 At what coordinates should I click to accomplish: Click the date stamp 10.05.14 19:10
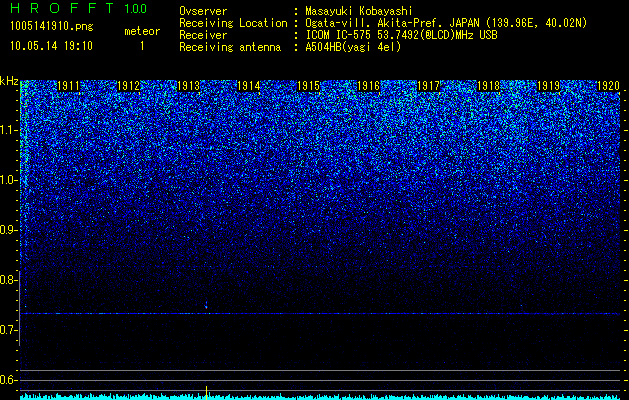click(52, 46)
